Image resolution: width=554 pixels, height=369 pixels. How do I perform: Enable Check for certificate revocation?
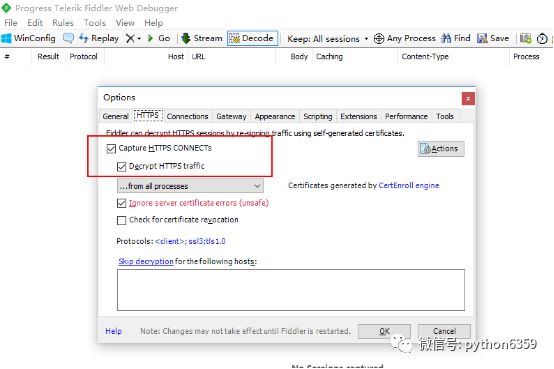(121, 220)
